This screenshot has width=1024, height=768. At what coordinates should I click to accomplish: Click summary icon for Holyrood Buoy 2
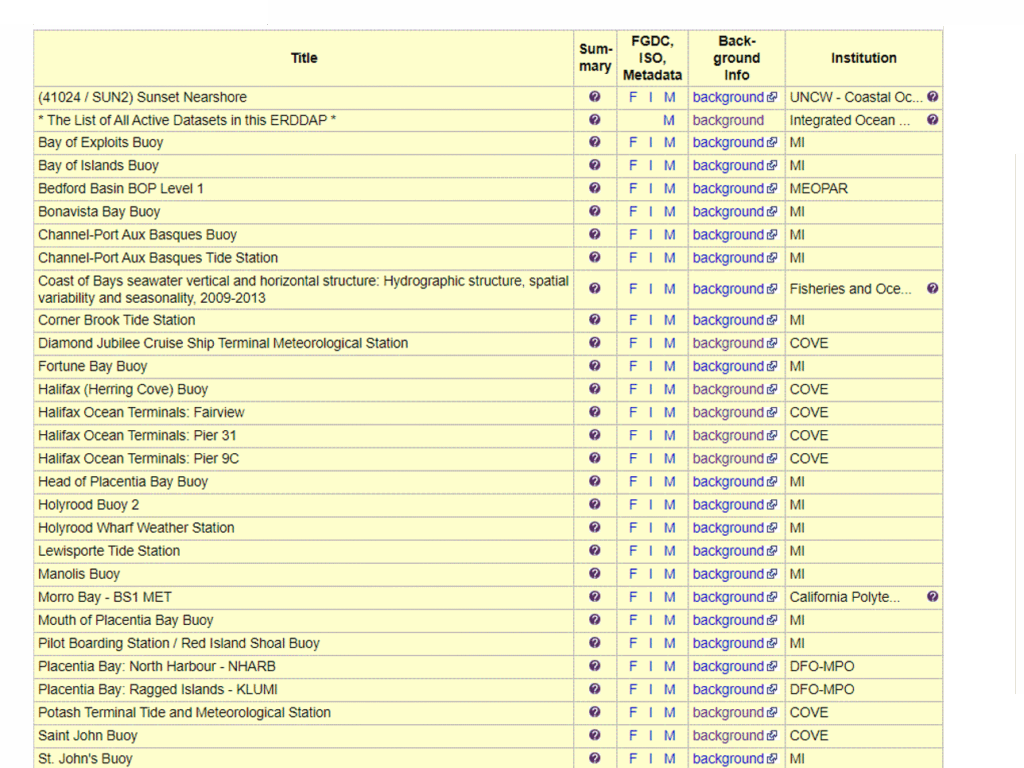[595, 505]
